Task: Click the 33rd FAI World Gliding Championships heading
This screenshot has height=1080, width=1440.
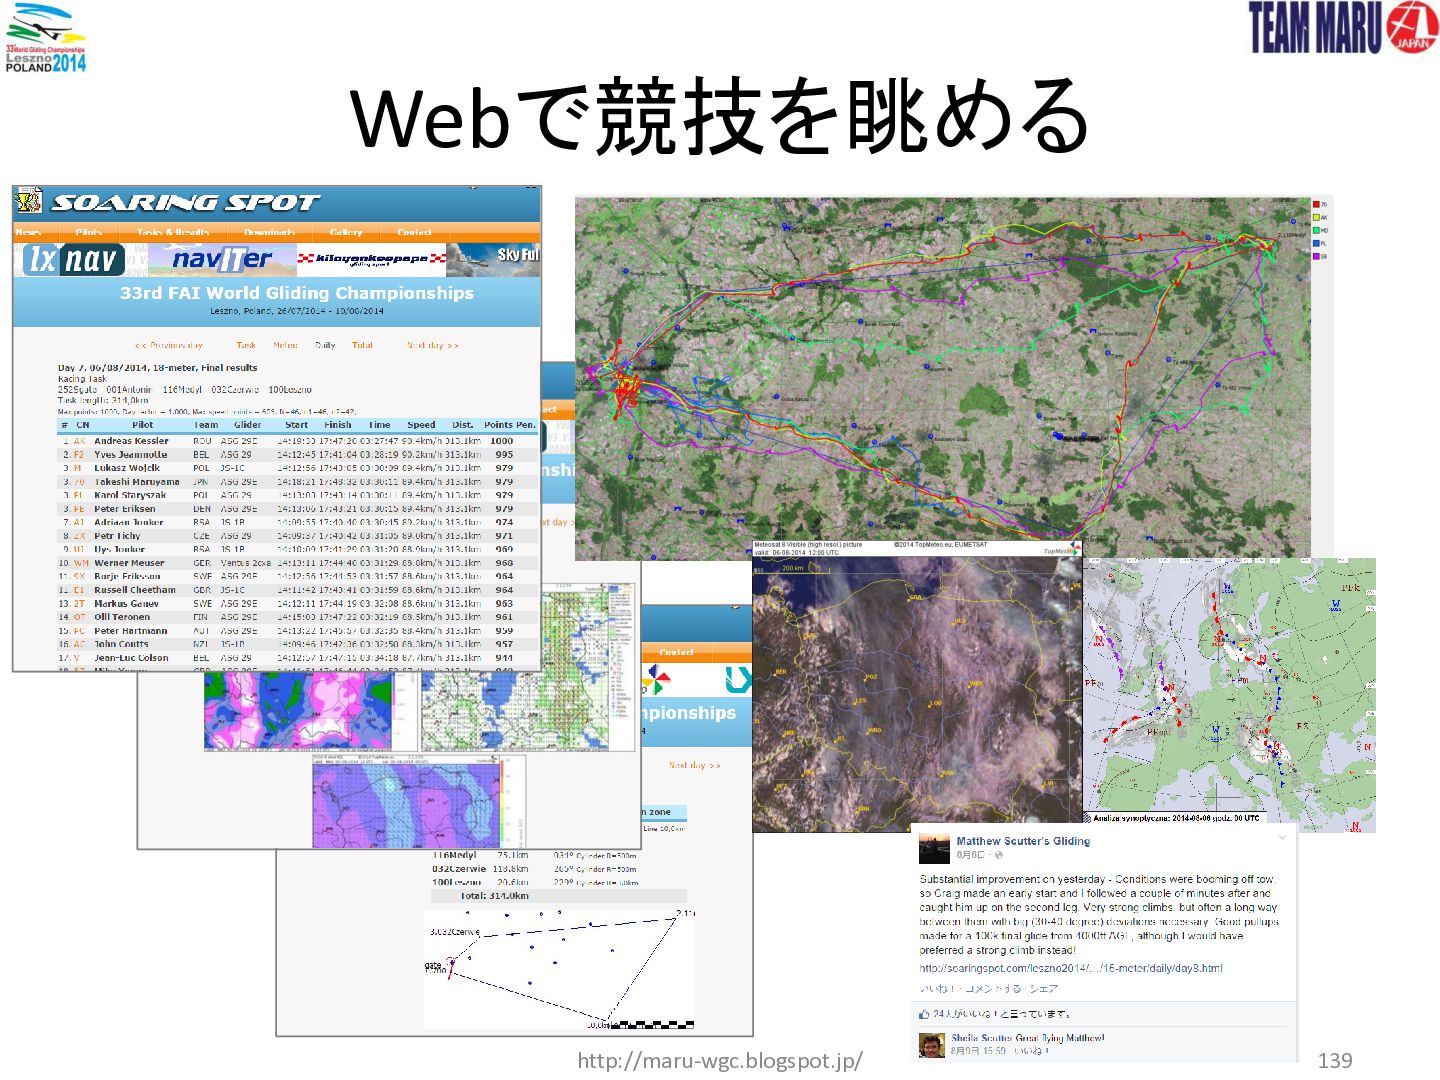Action: [x=297, y=293]
